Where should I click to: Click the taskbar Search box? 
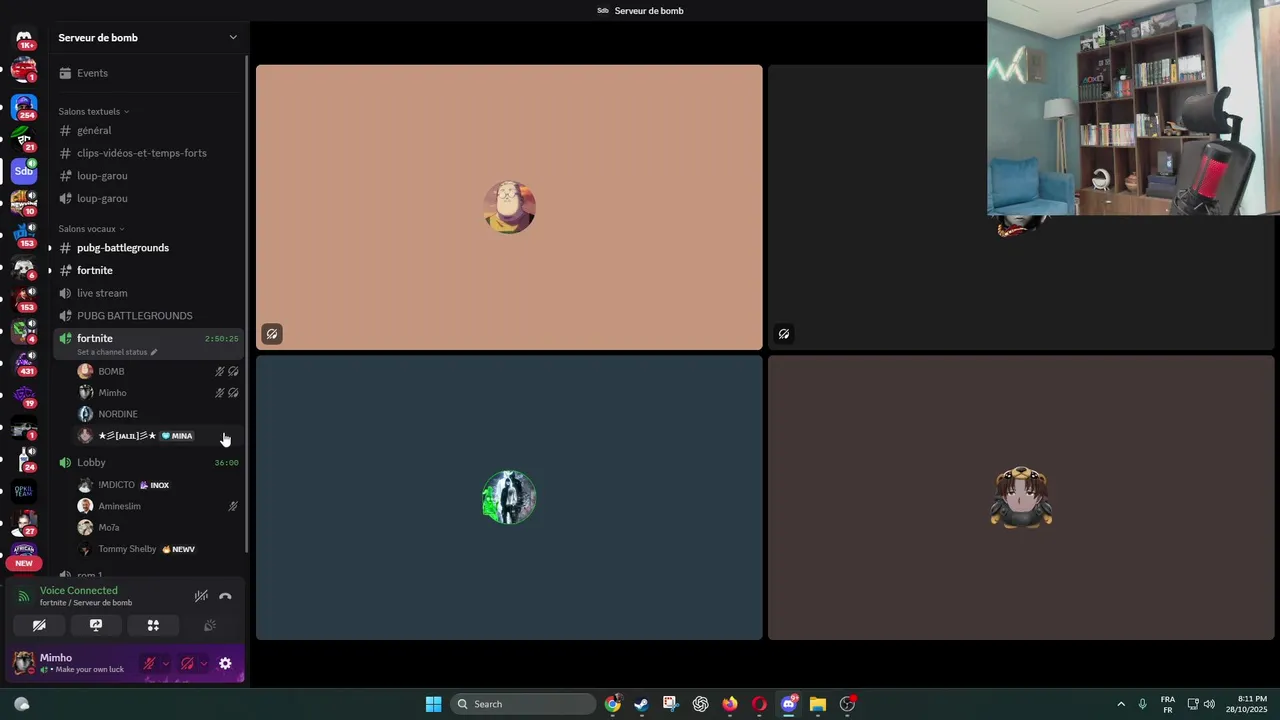[523, 704]
